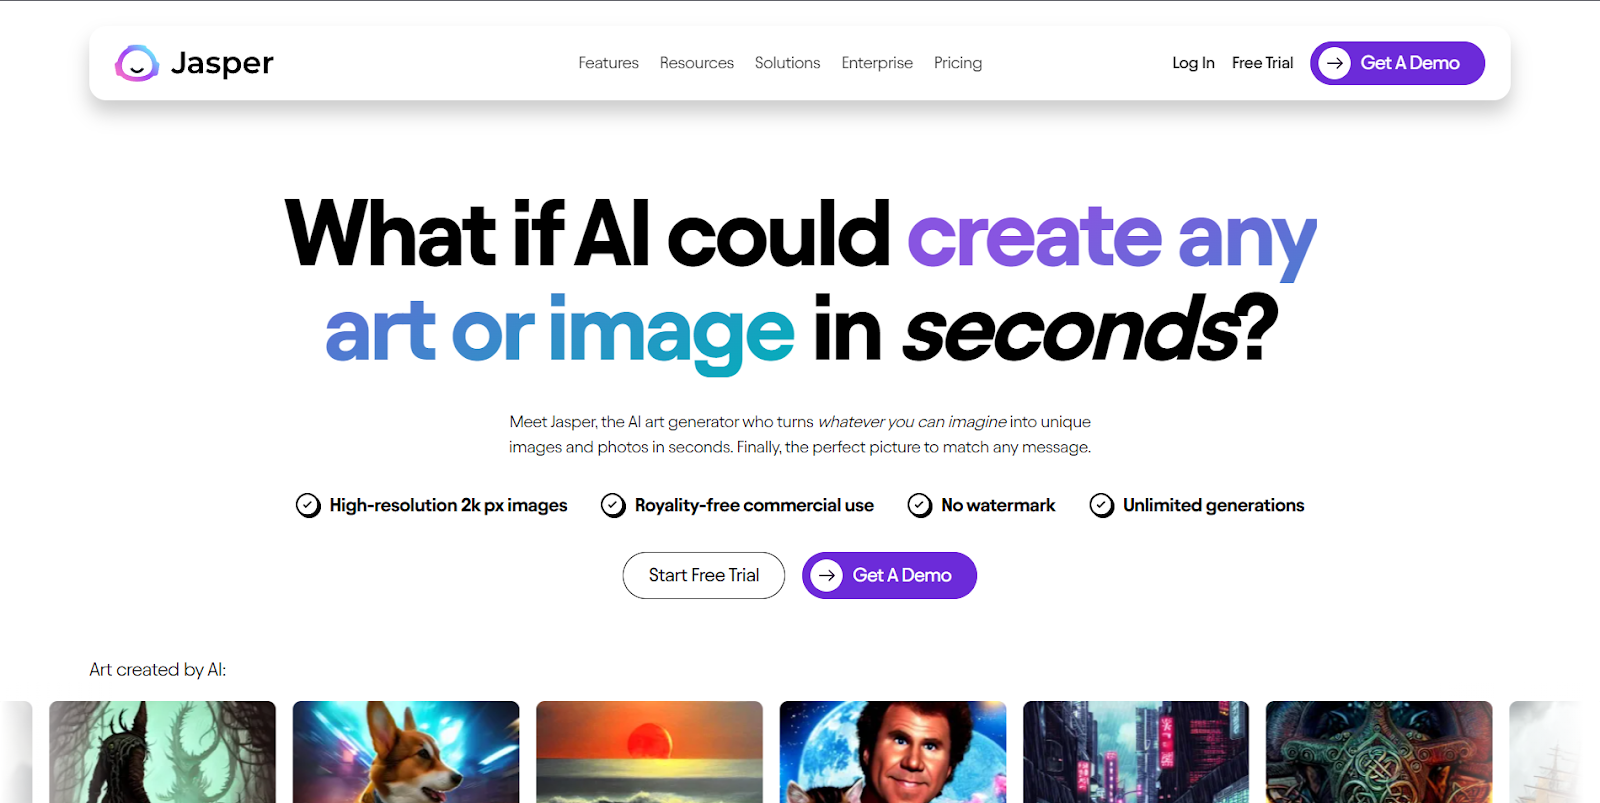
Task: Open the Resources menu
Action: [x=697, y=63]
